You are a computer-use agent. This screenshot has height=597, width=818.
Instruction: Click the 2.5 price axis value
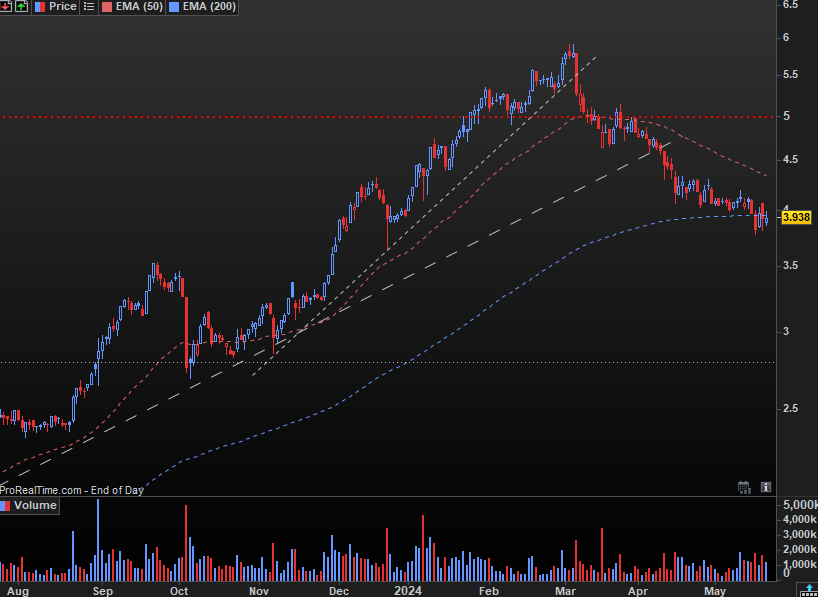[791, 408]
